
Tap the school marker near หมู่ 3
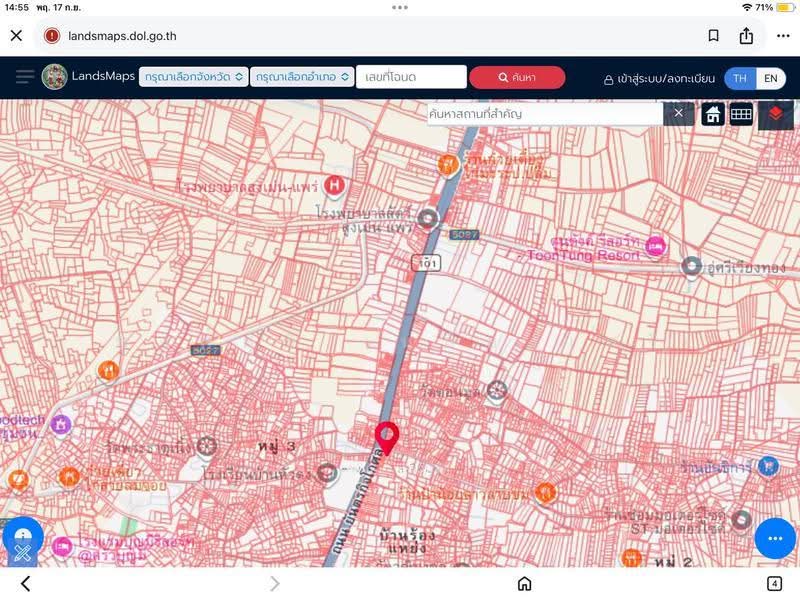(x=327, y=473)
